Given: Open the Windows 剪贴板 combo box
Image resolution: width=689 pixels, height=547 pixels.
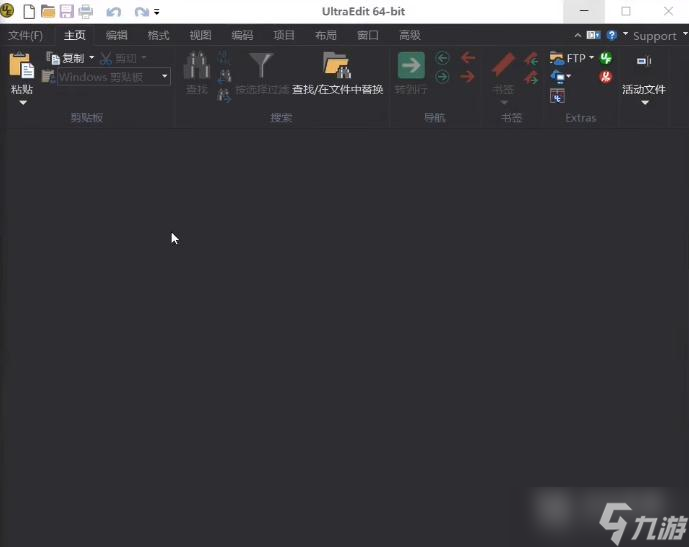Looking at the screenshot, I should [114, 77].
